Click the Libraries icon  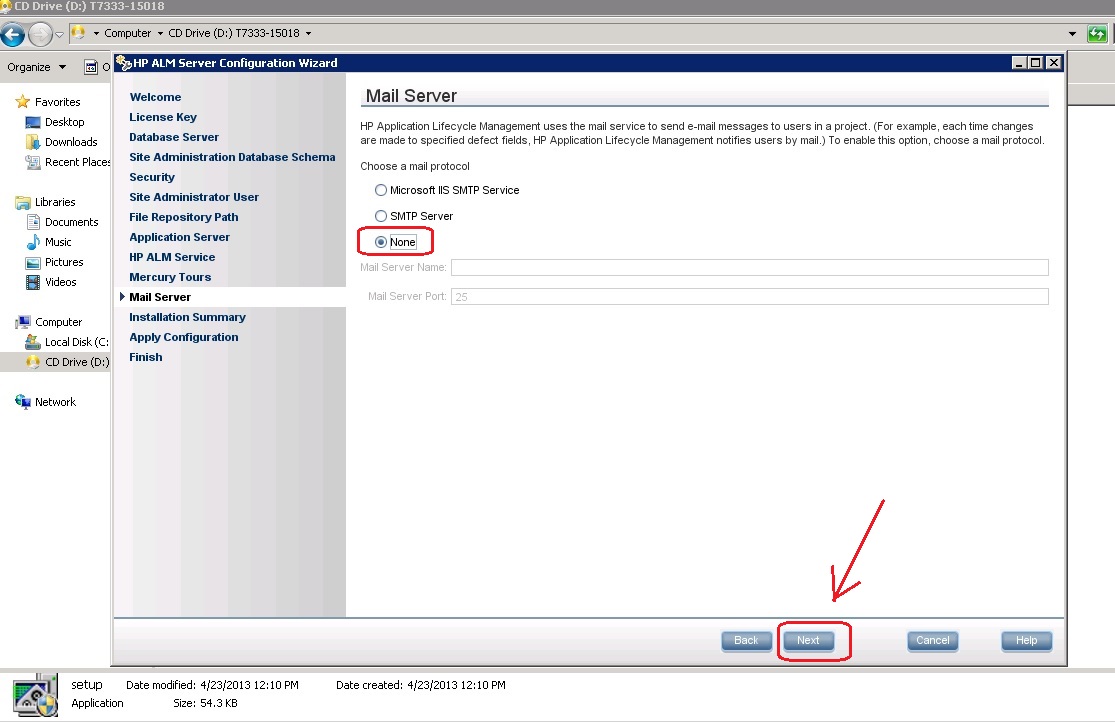tap(23, 202)
